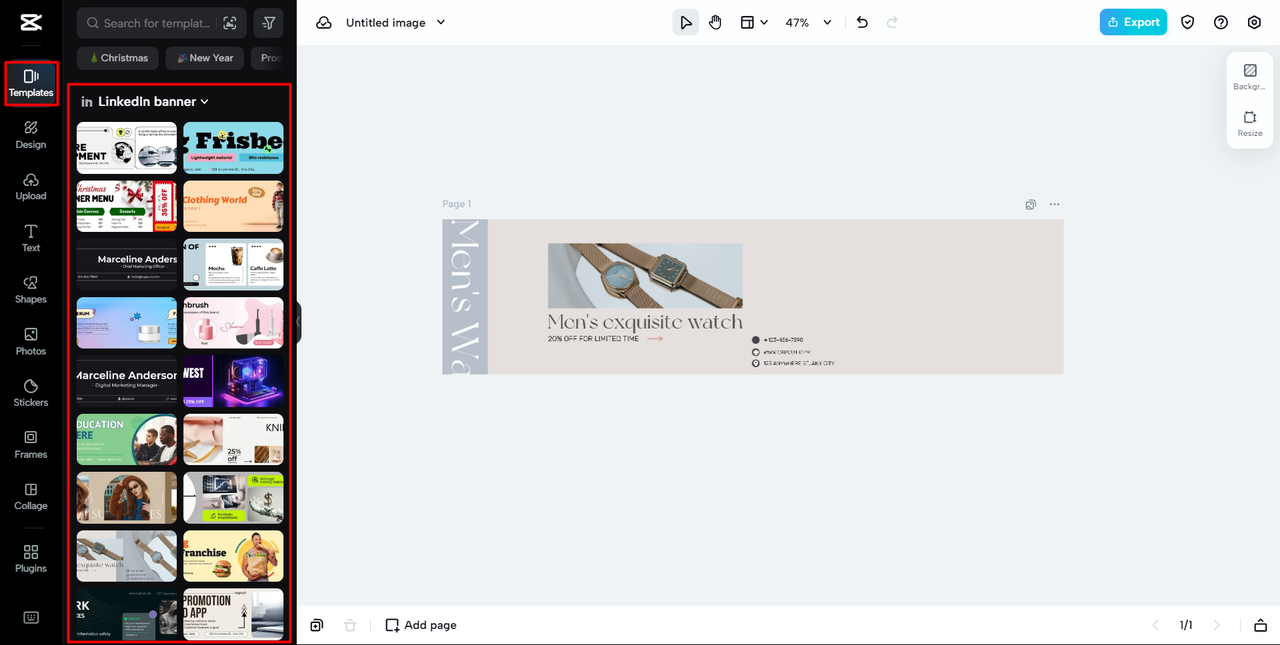Screen dimensions: 1280x645
Task: Choose the Education template thumbnail
Action: [127, 439]
